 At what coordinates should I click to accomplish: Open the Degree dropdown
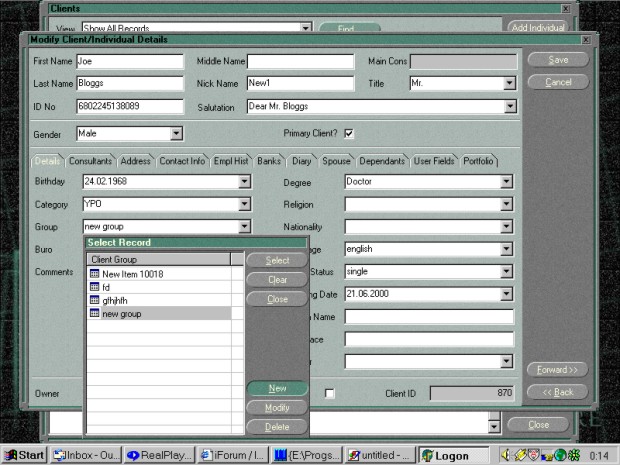(x=507, y=182)
